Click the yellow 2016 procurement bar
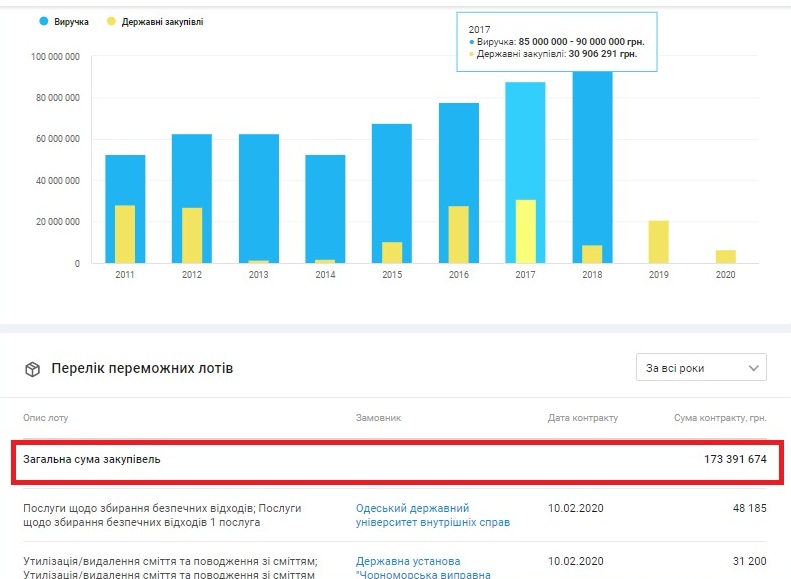 pos(458,235)
